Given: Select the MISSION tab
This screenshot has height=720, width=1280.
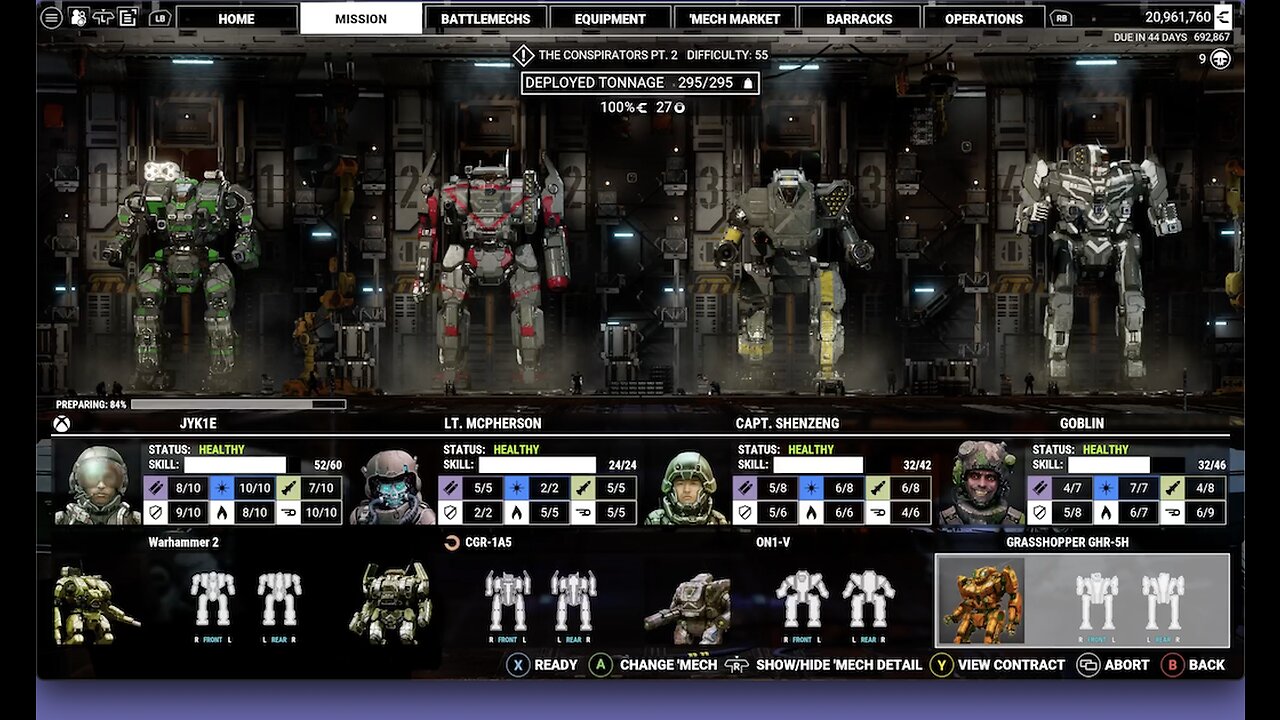Looking at the screenshot, I should (x=361, y=18).
